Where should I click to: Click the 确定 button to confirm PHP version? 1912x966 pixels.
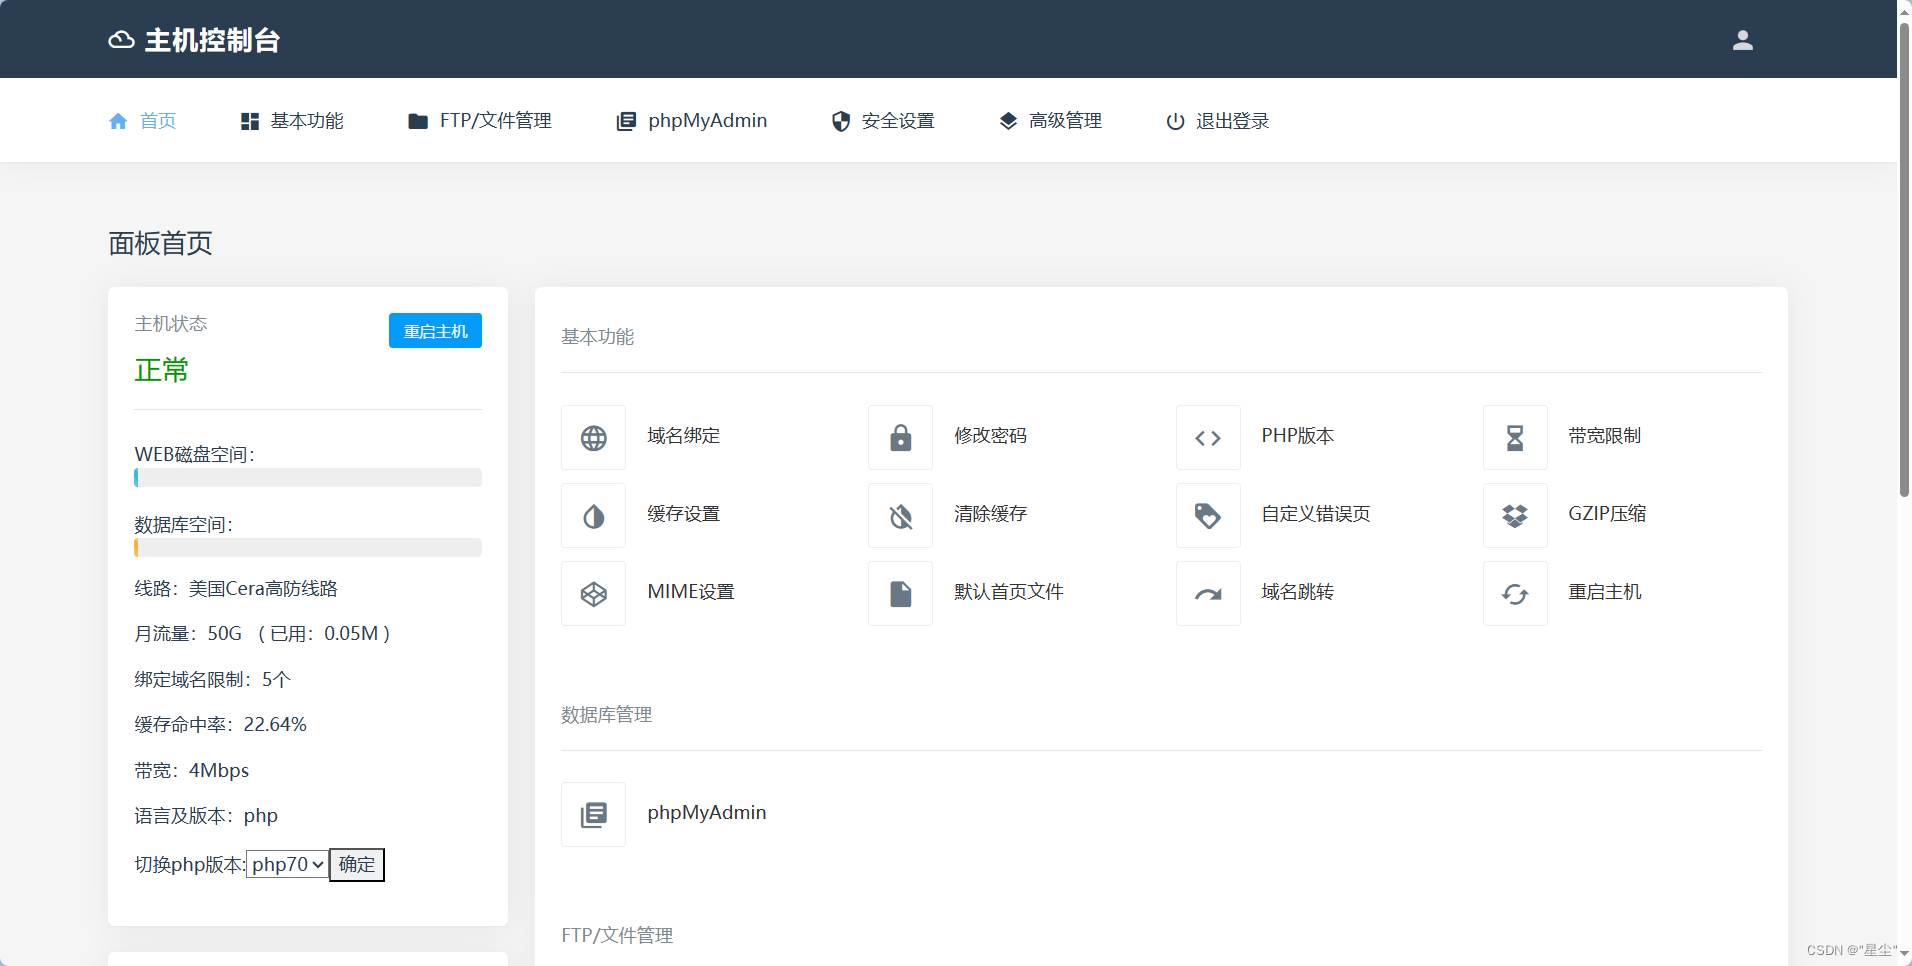[357, 865]
